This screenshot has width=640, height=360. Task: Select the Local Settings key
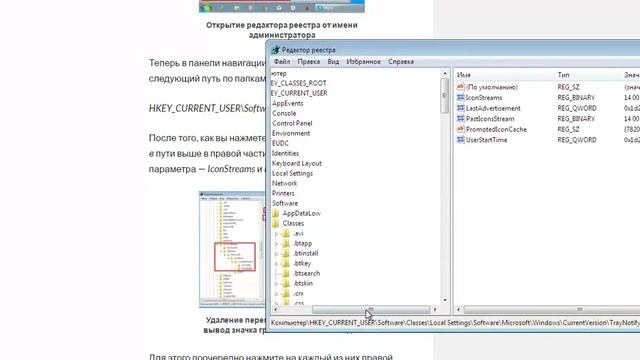tap(293, 173)
